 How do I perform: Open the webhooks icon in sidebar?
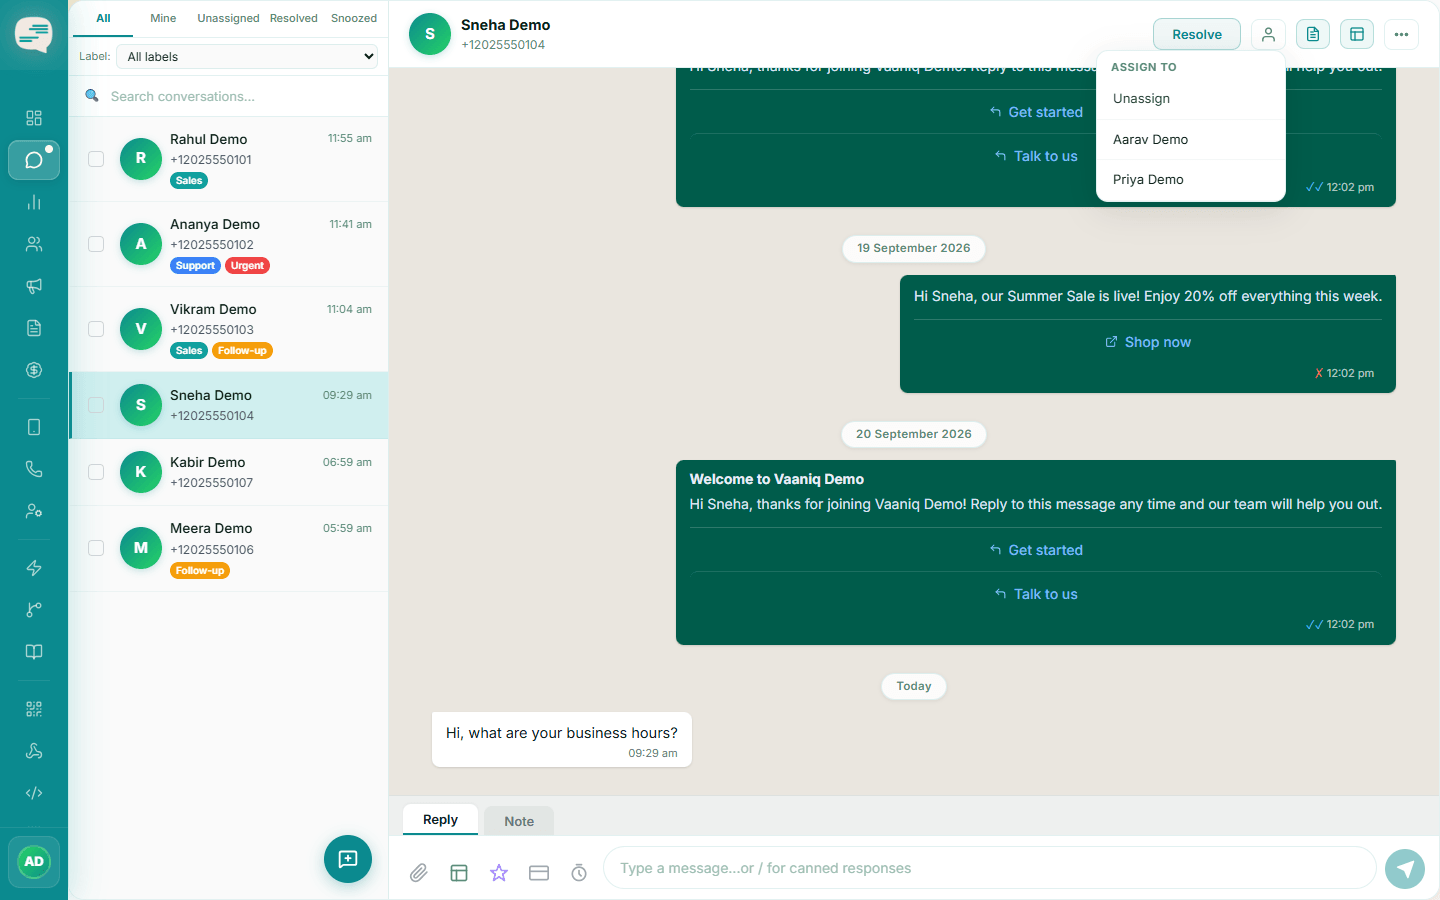(x=34, y=751)
